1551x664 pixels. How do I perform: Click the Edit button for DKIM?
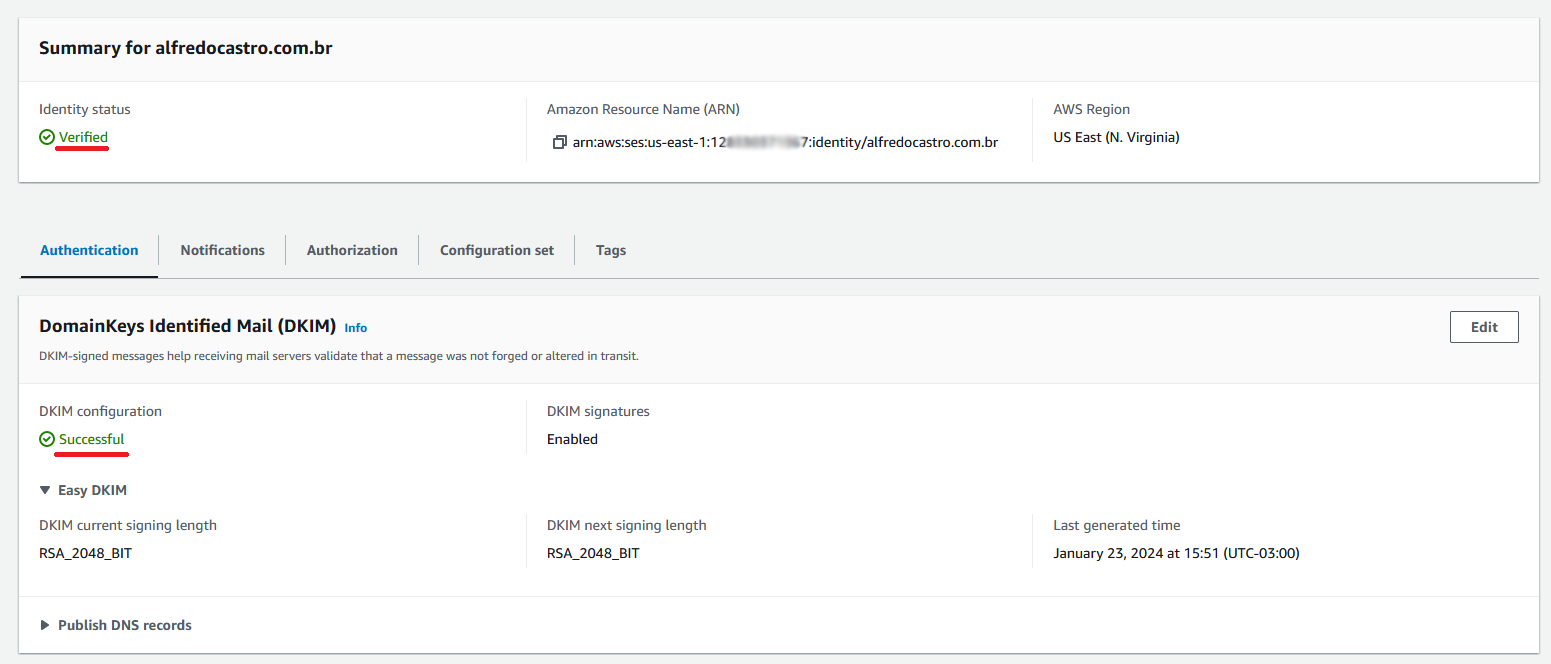tap(1484, 327)
